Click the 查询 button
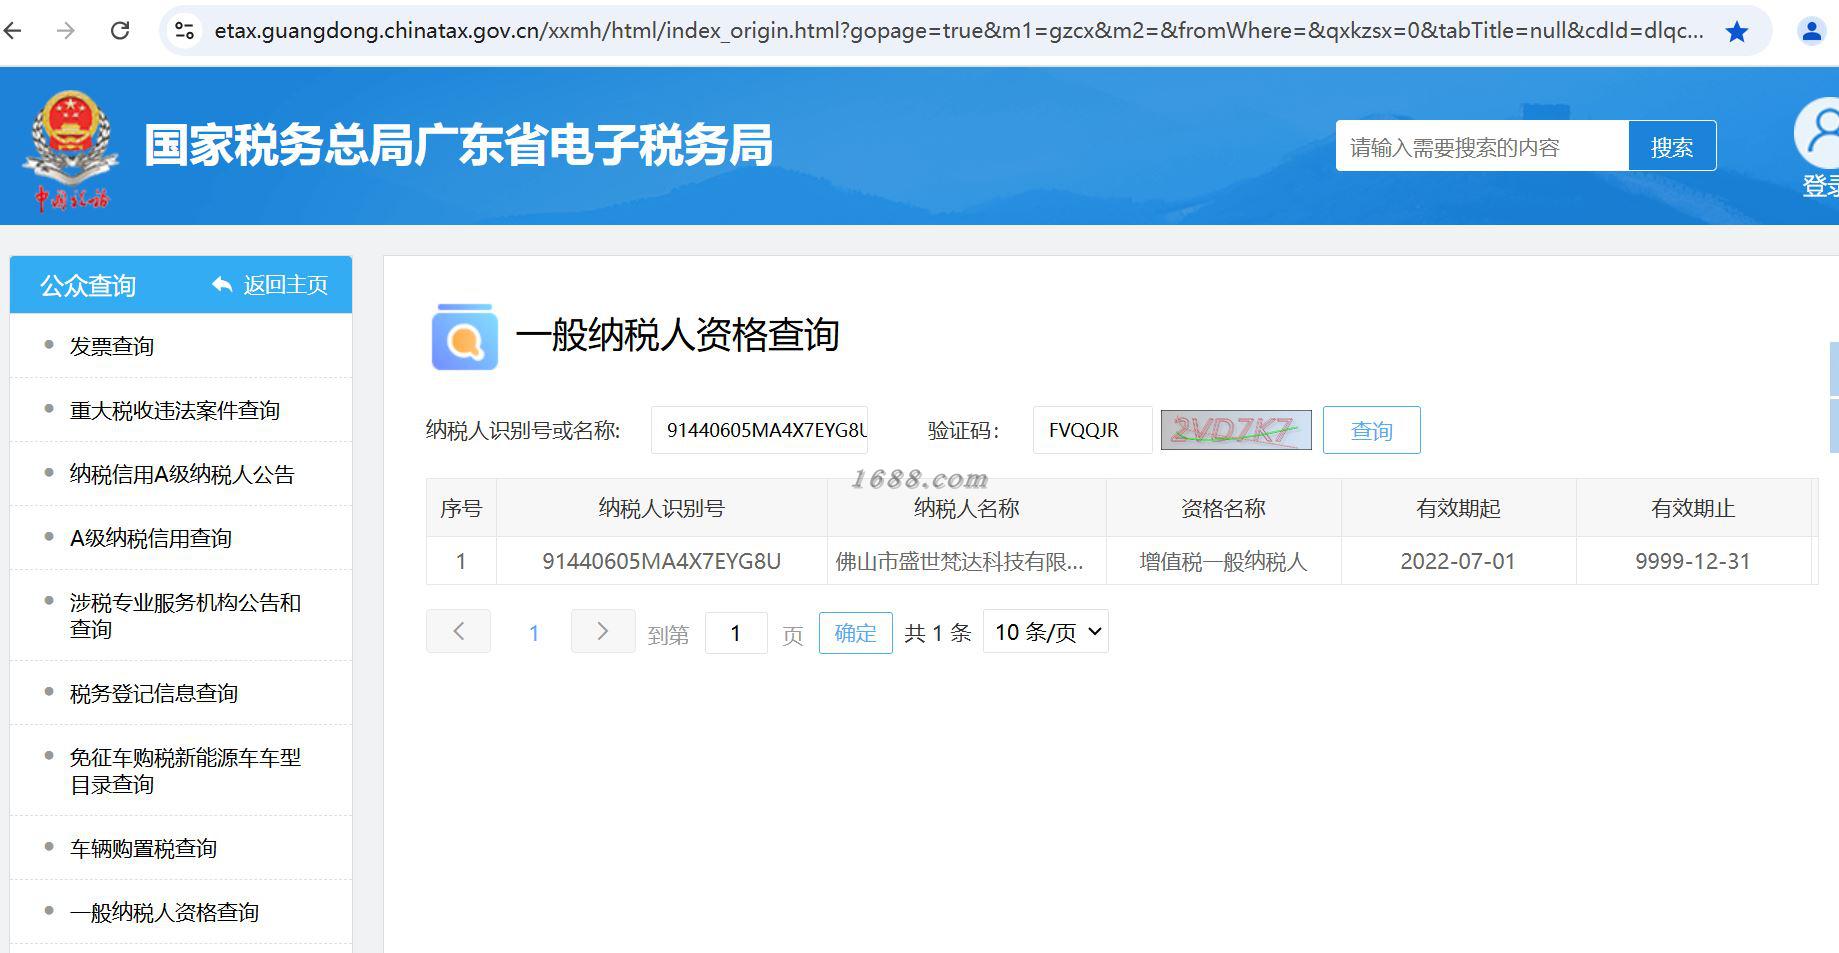This screenshot has height=953, width=1839. [1371, 430]
